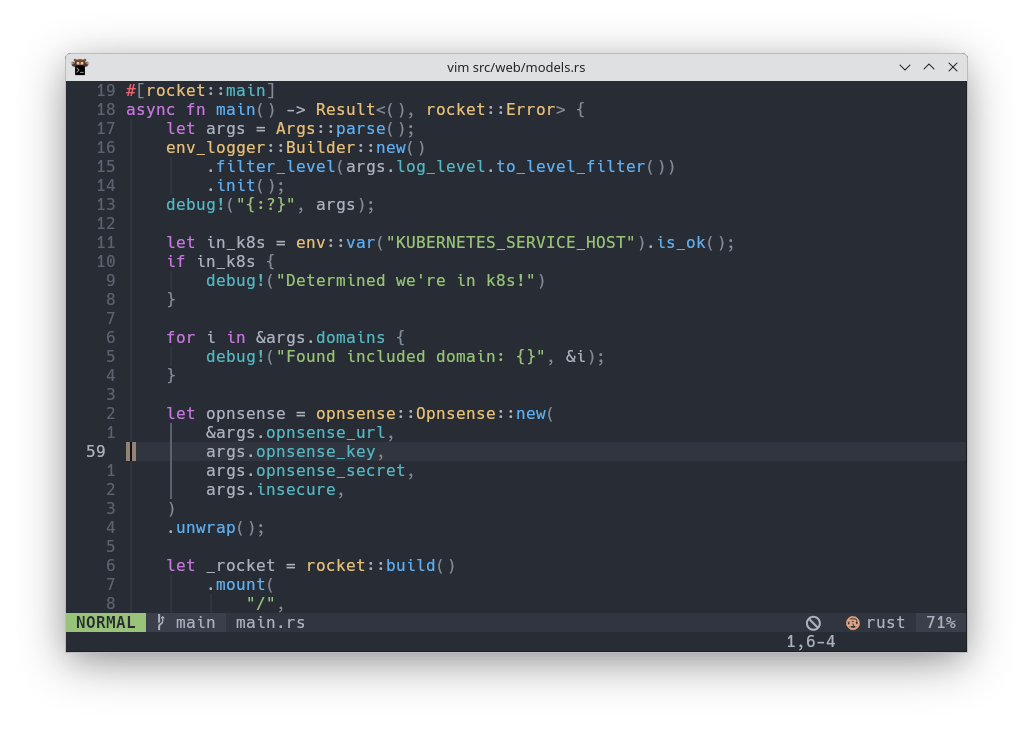Viewport: 1033px width, 730px height.
Task: Click 'Args::parse()' call
Action: pyautogui.click(x=340, y=128)
